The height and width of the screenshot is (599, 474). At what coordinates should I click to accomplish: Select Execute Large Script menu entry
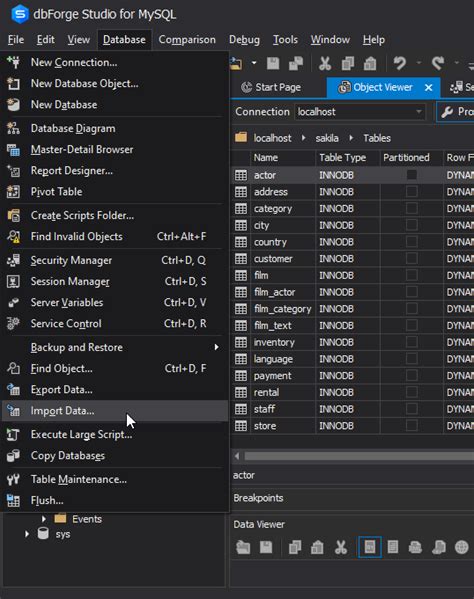[x=114, y=435]
